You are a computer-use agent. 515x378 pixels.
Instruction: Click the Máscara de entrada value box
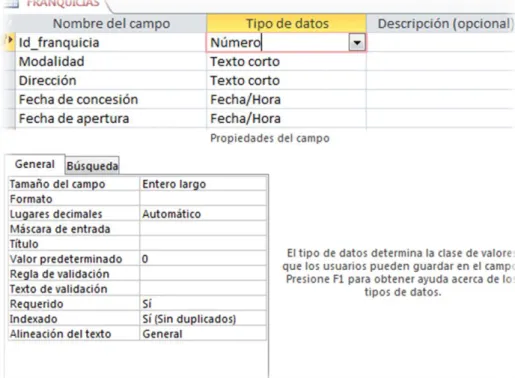tap(203, 229)
